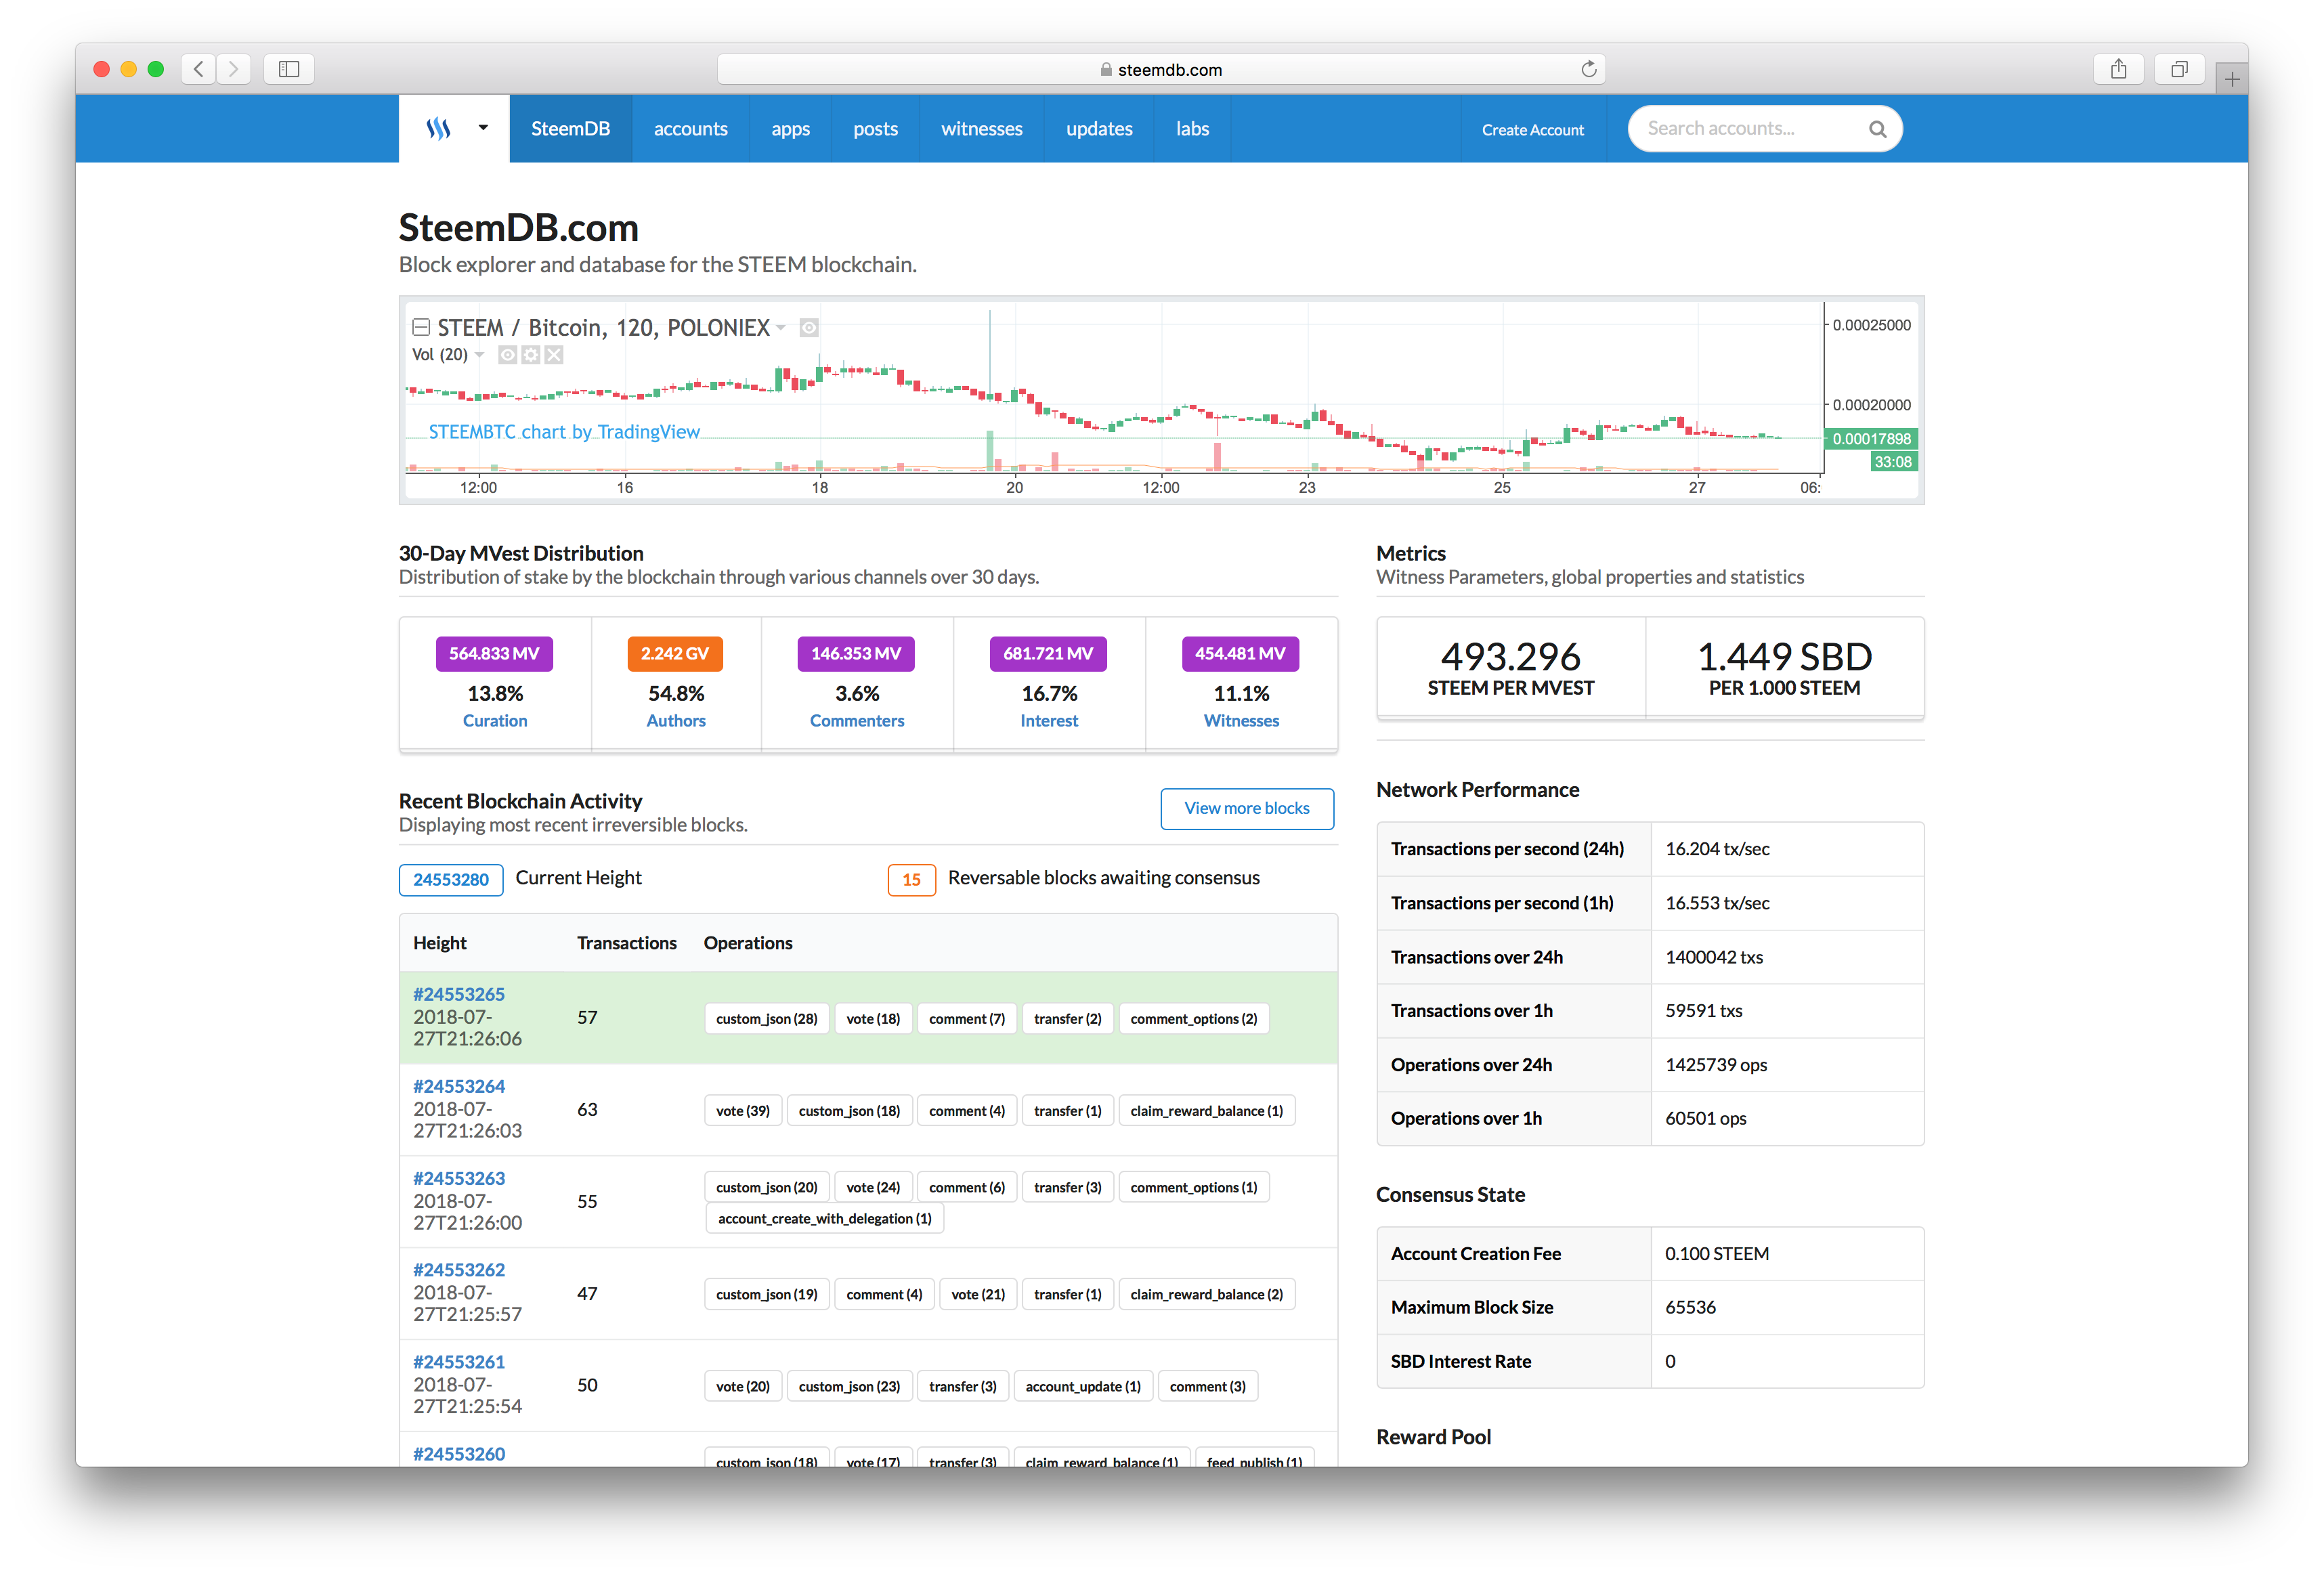Open the Interest link

(1049, 720)
